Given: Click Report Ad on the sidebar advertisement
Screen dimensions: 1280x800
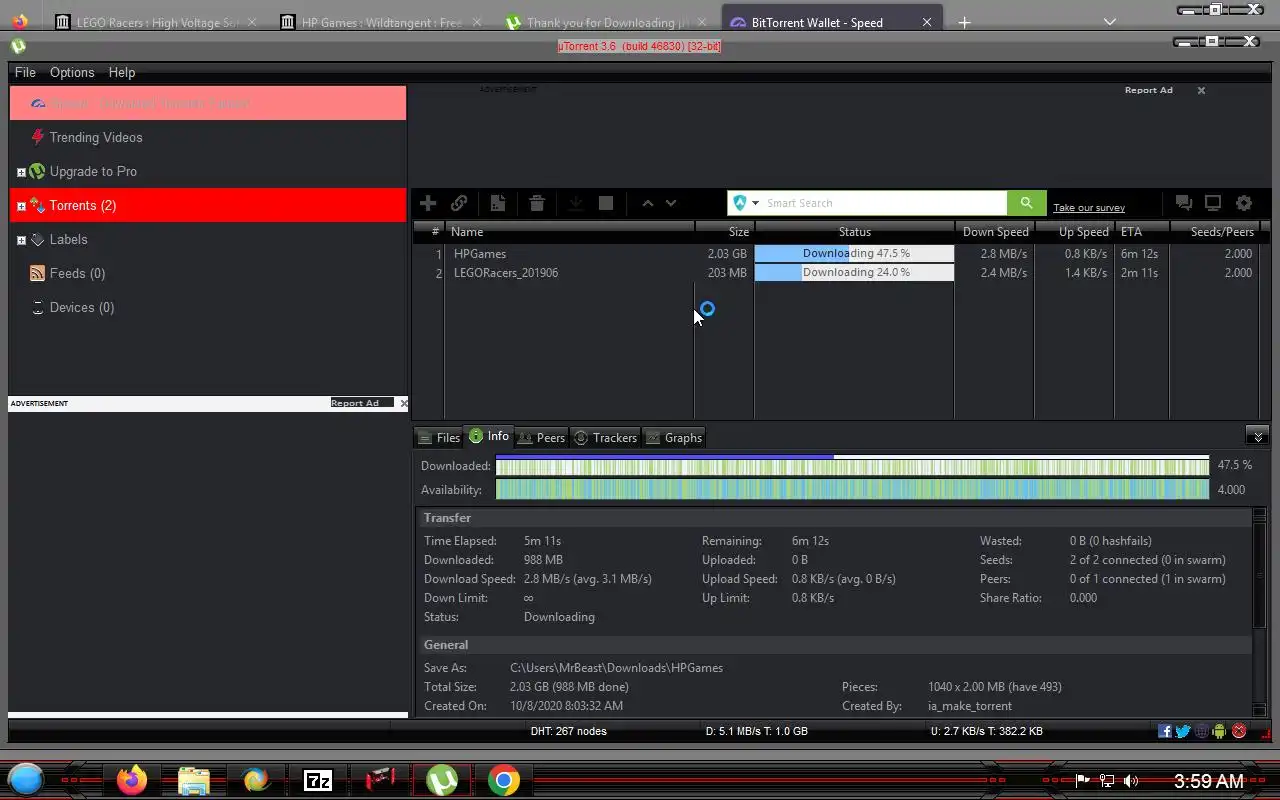Looking at the screenshot, I should 355,403.
